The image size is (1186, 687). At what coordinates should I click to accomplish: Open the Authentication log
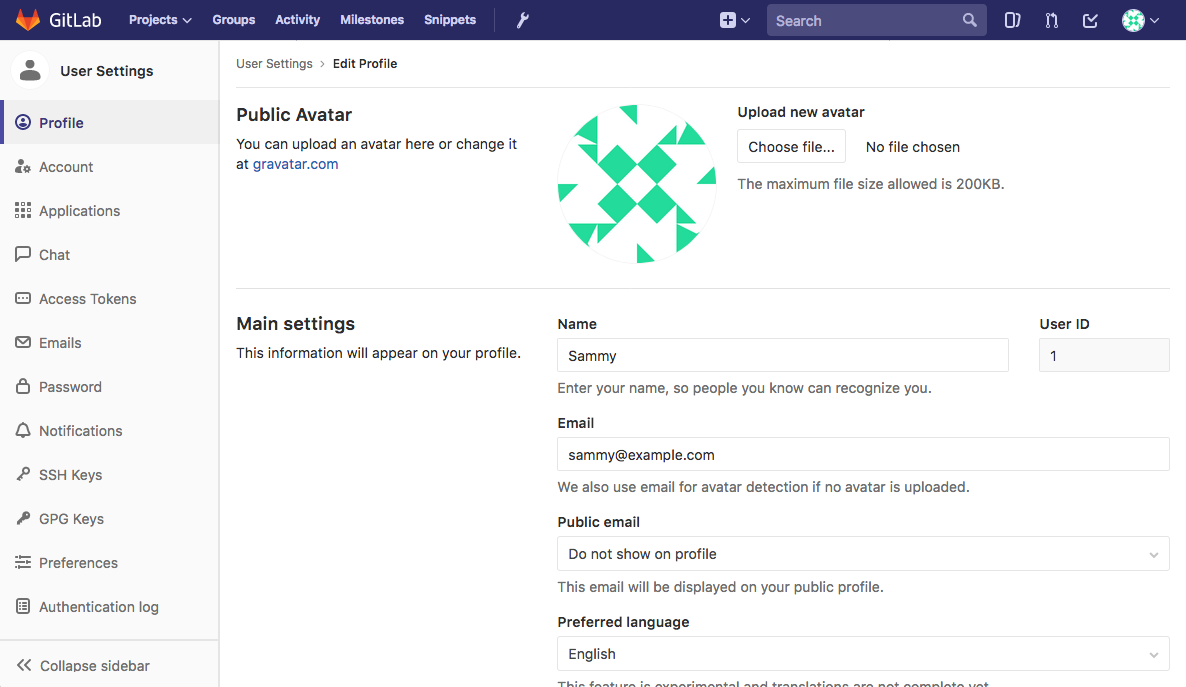pyautogui.click(x=97, y=606)
